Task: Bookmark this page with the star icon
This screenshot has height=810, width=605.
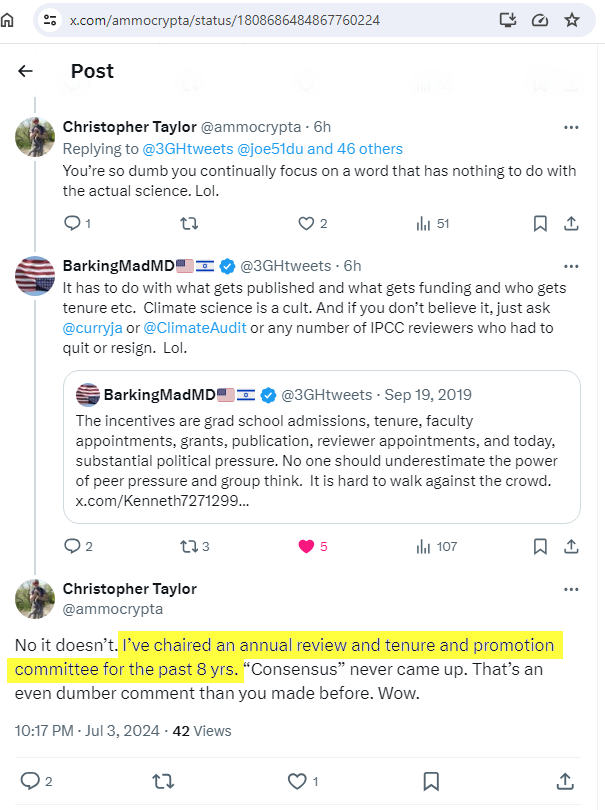Action: [571, 20]
